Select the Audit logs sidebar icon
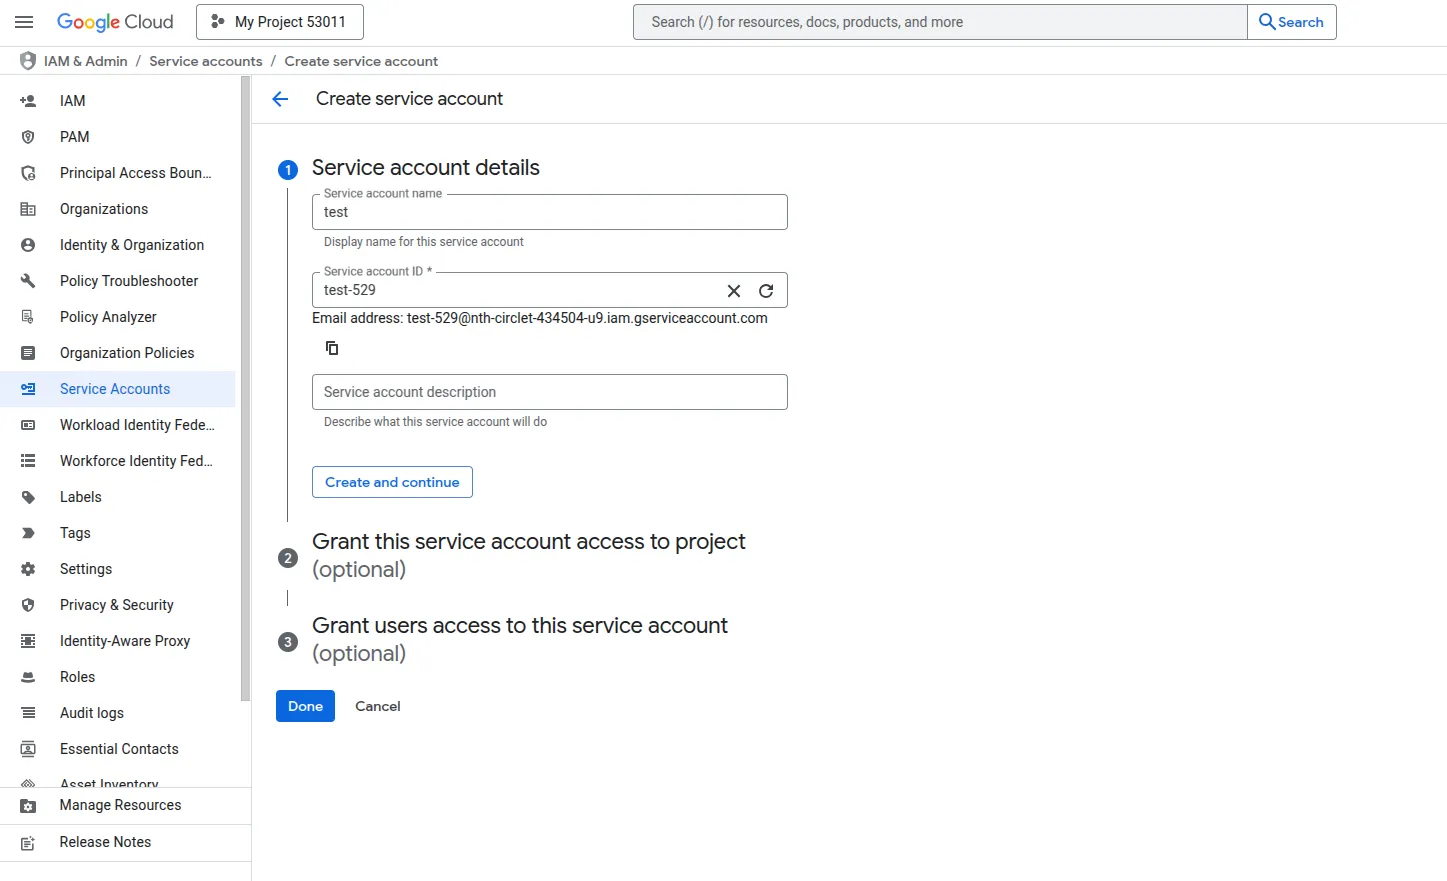 pyautogui.click(x=27, y=713)
